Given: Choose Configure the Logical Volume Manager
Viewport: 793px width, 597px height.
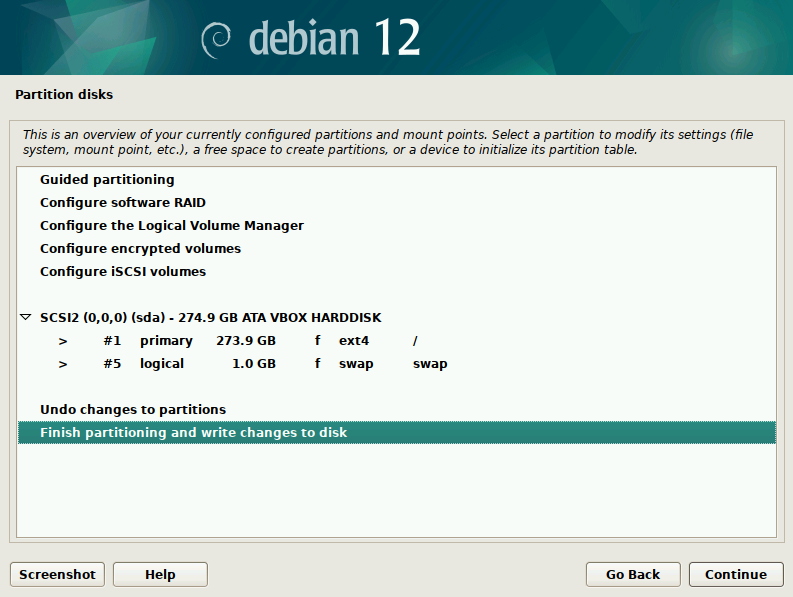Looking at the screenshot, I should pos(396,226).
